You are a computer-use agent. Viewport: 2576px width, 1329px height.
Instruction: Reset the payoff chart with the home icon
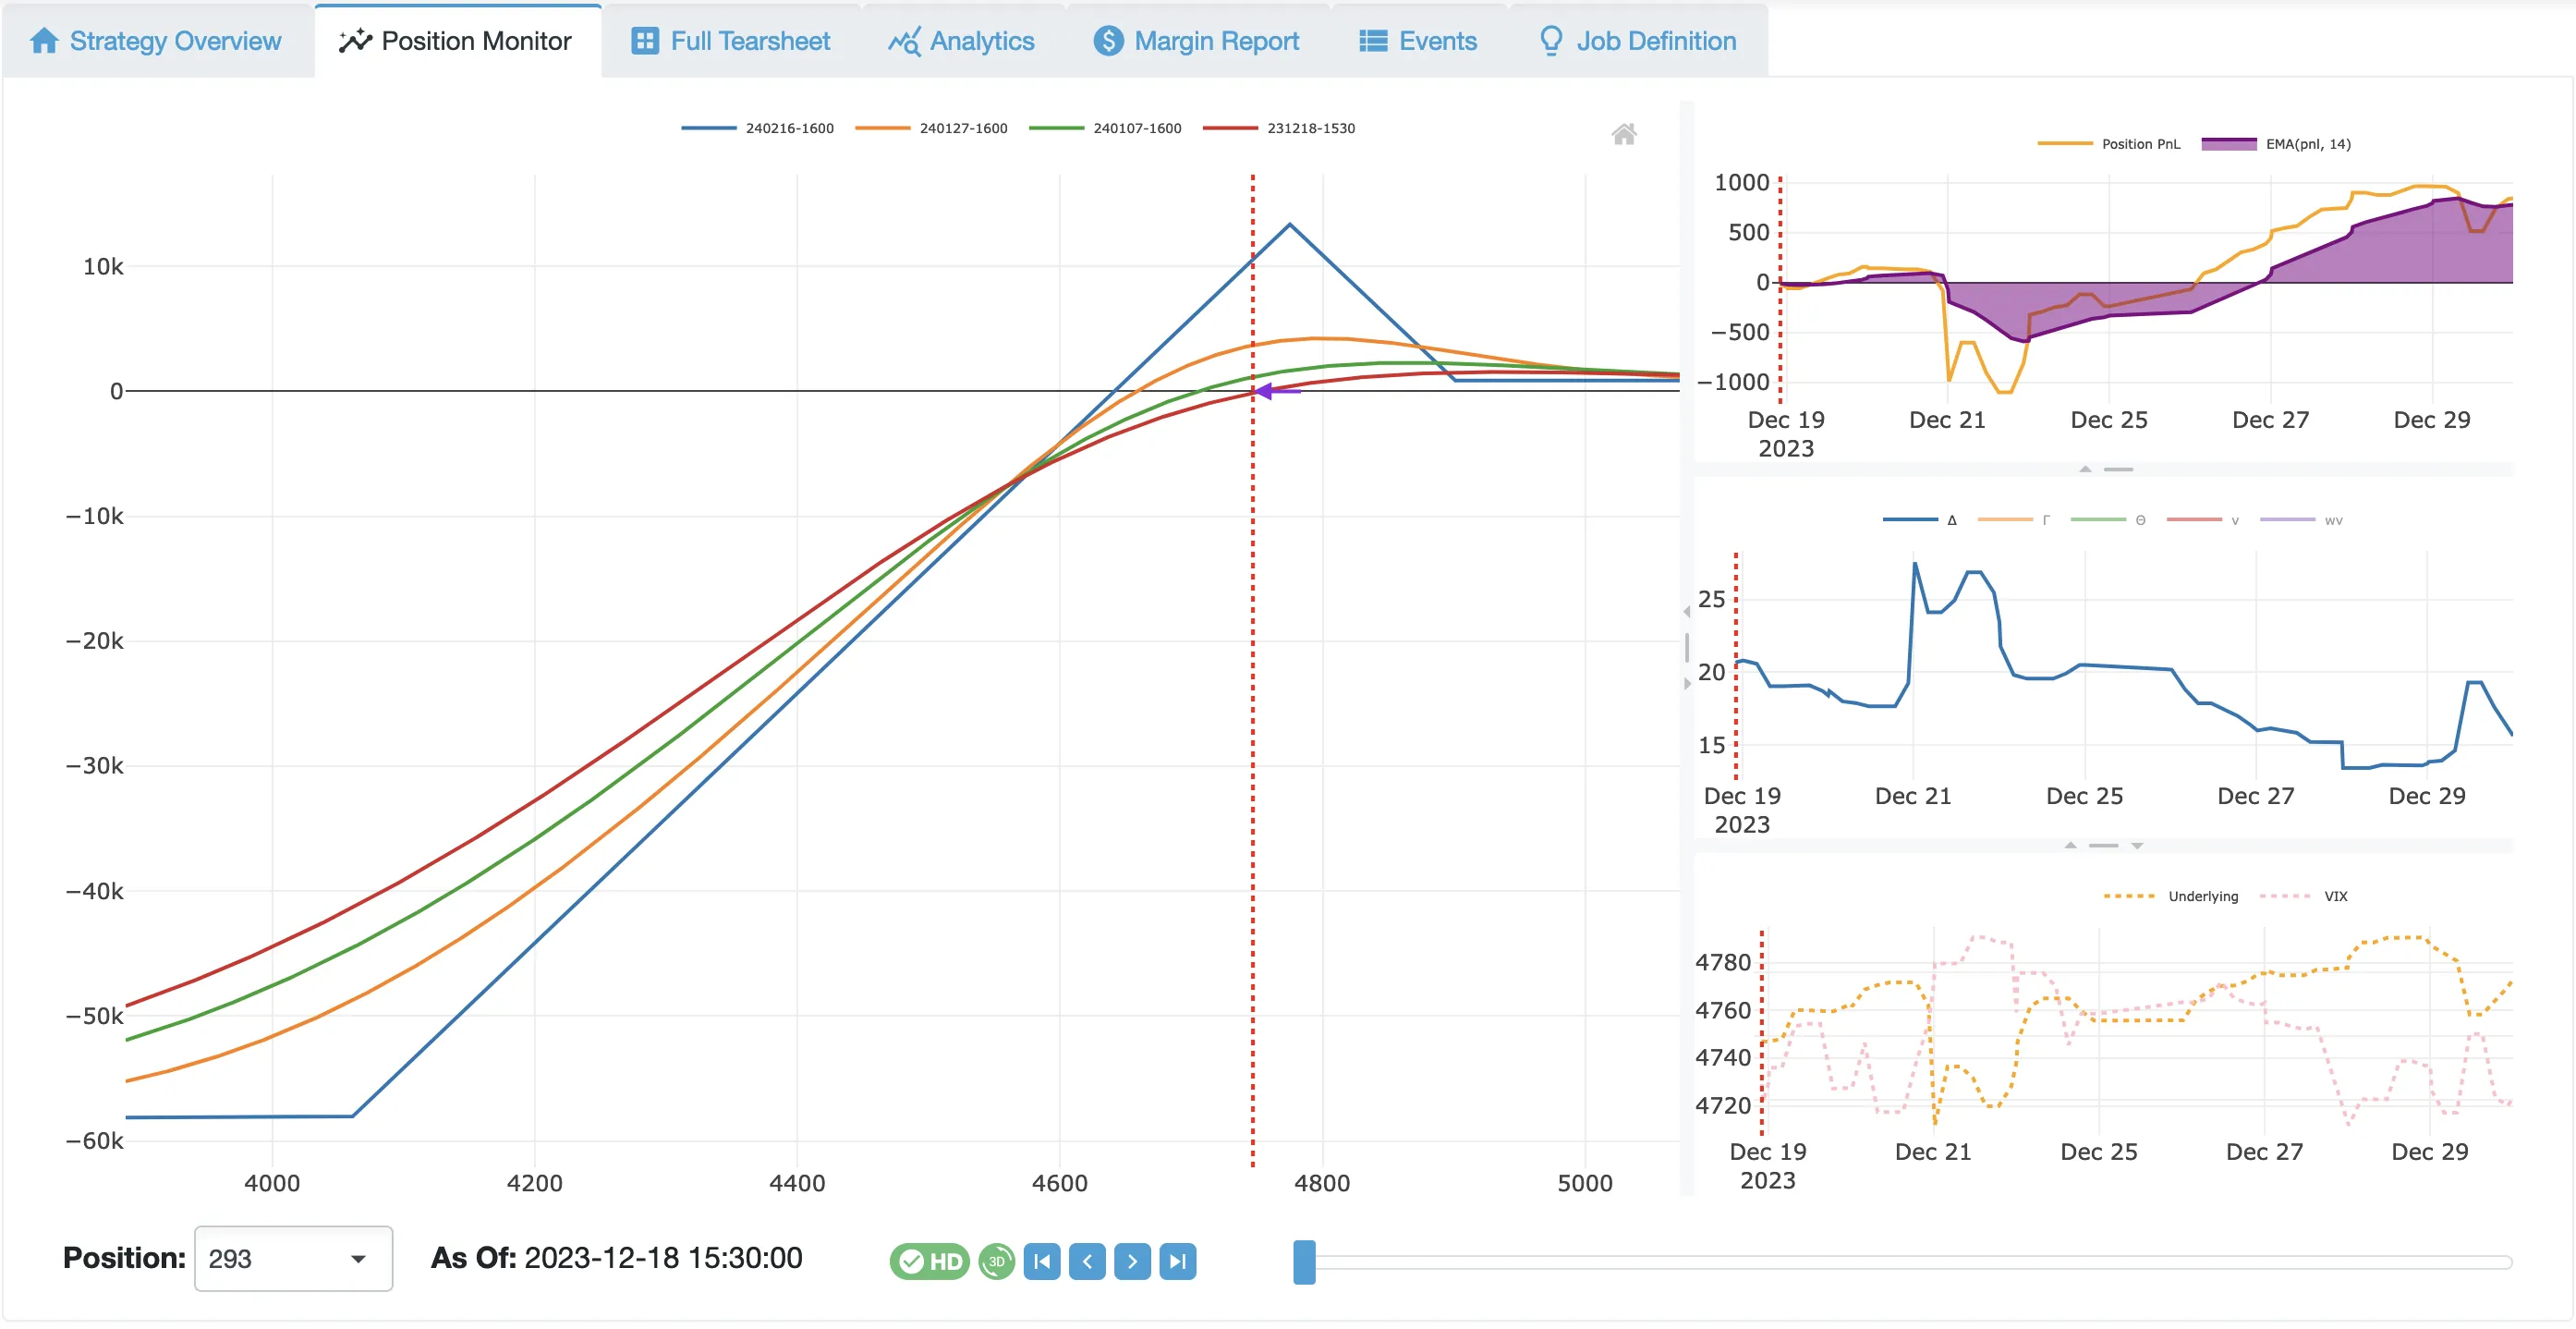coord(1625,134)
